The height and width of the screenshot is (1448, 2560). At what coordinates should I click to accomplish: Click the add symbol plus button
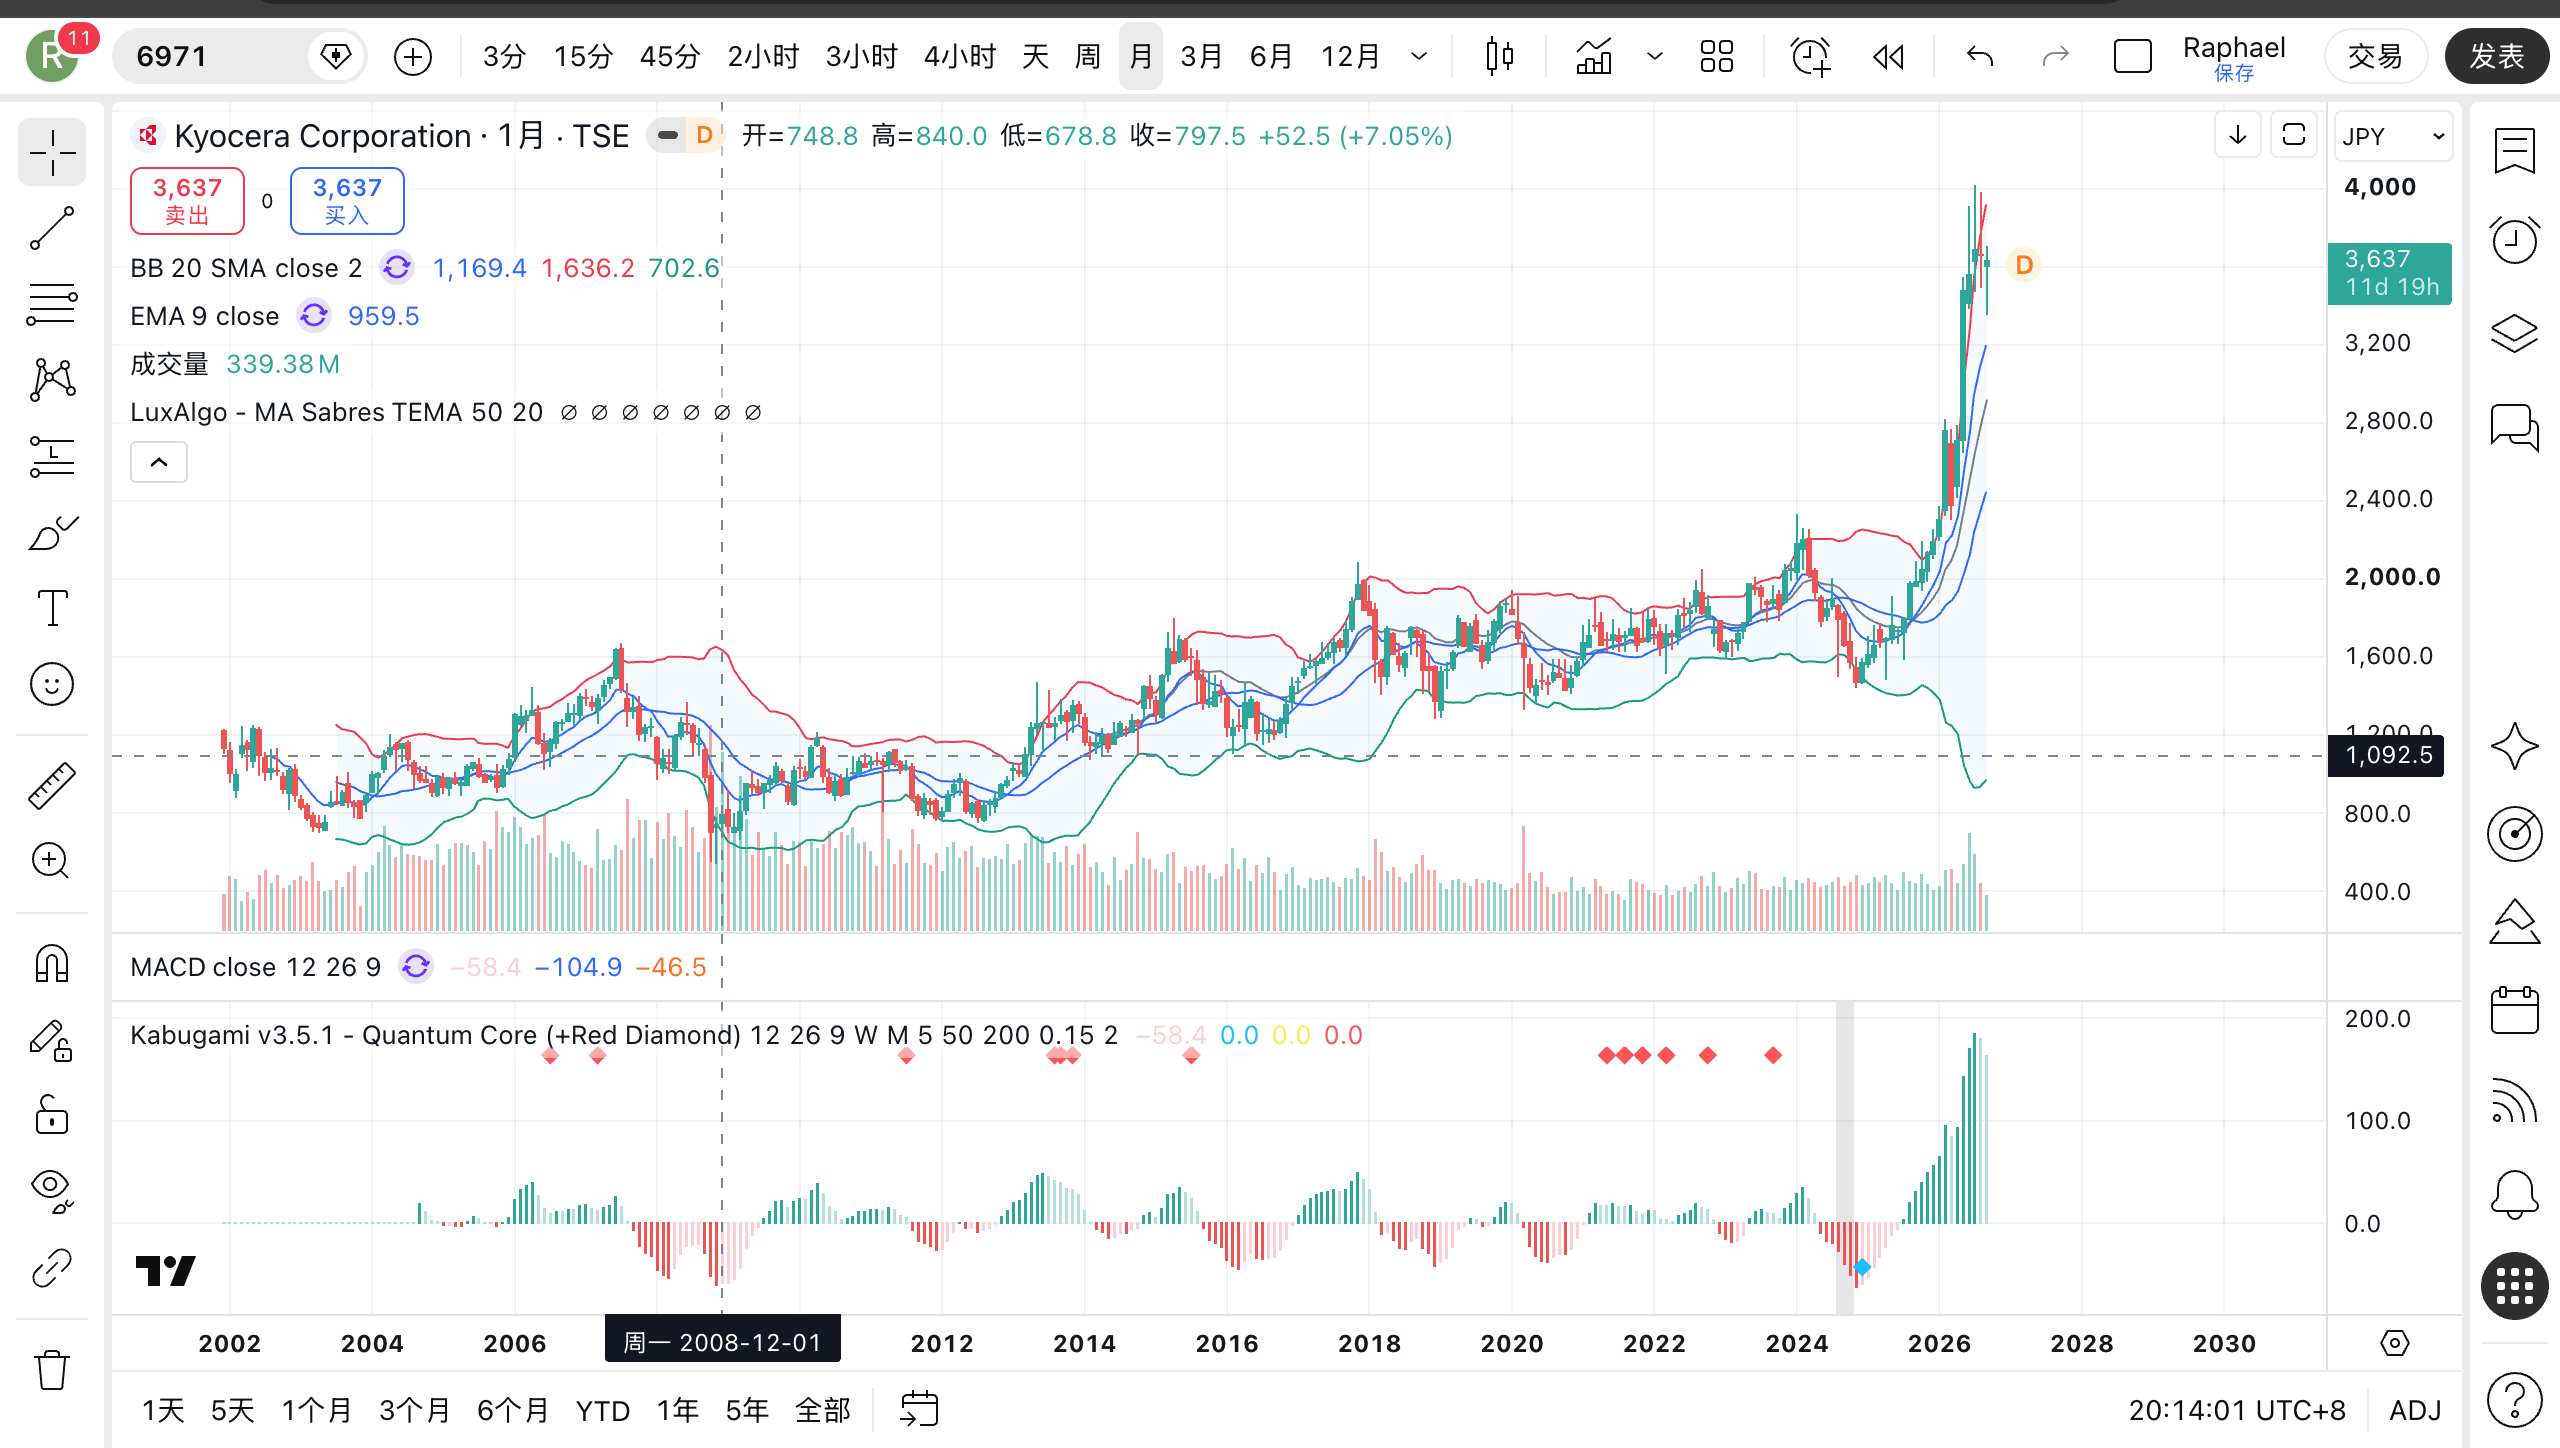pos(413,56)
